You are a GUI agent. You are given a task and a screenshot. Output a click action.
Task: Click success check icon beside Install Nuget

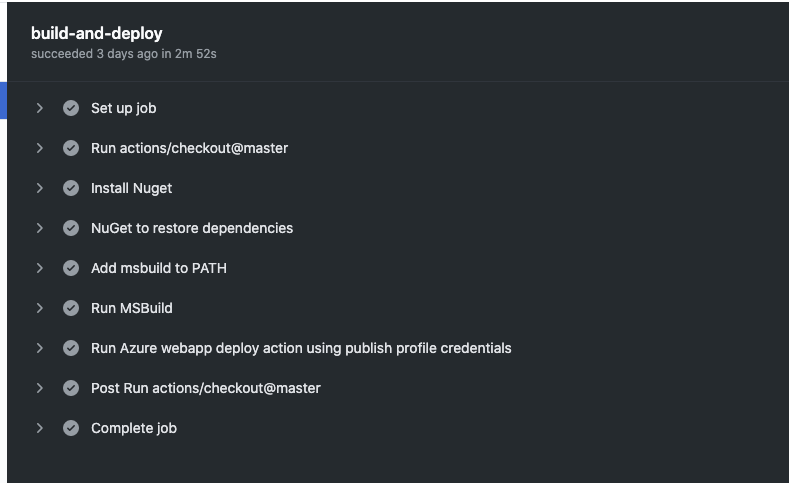(71, 188)
